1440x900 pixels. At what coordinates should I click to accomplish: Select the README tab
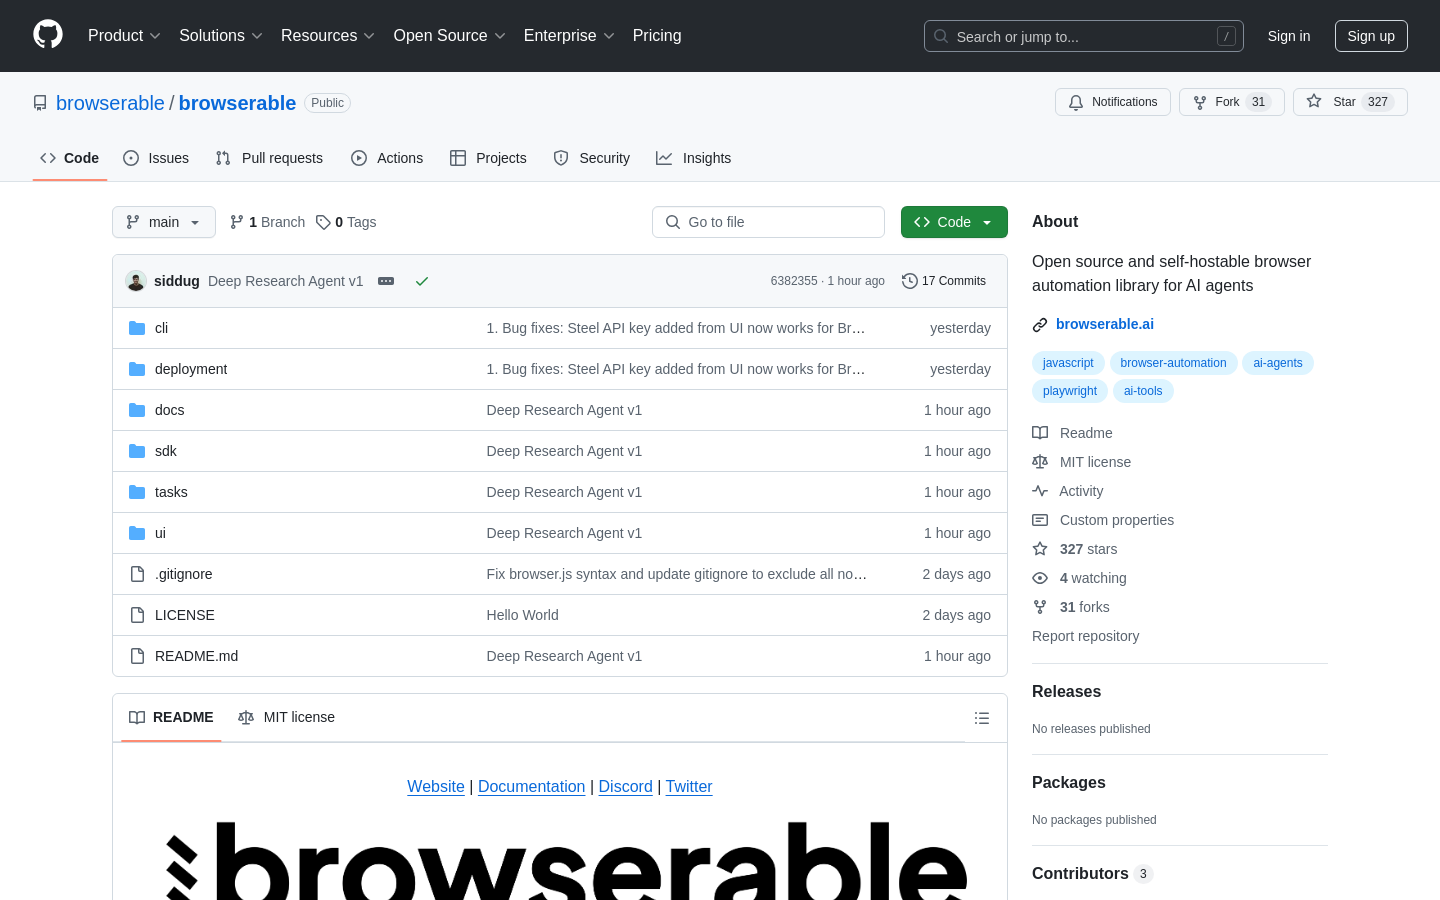171,717
